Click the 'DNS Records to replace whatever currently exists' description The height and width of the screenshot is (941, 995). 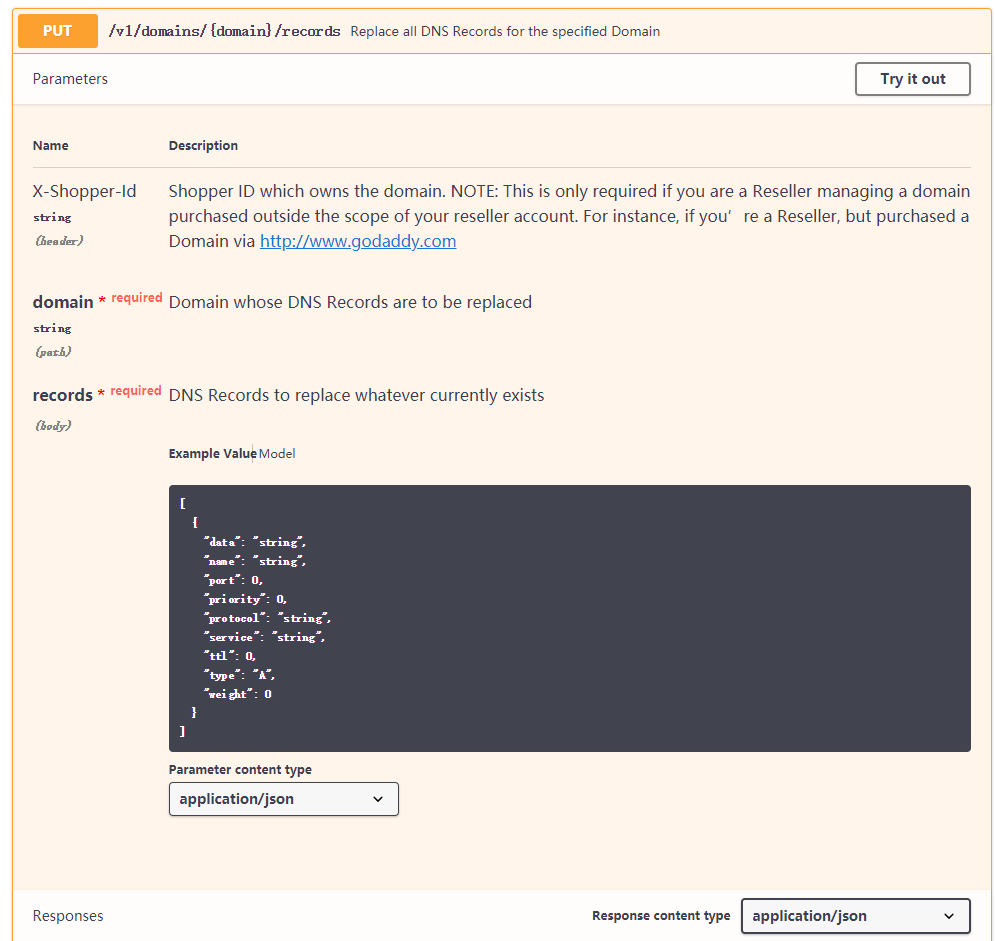point(357,395)
